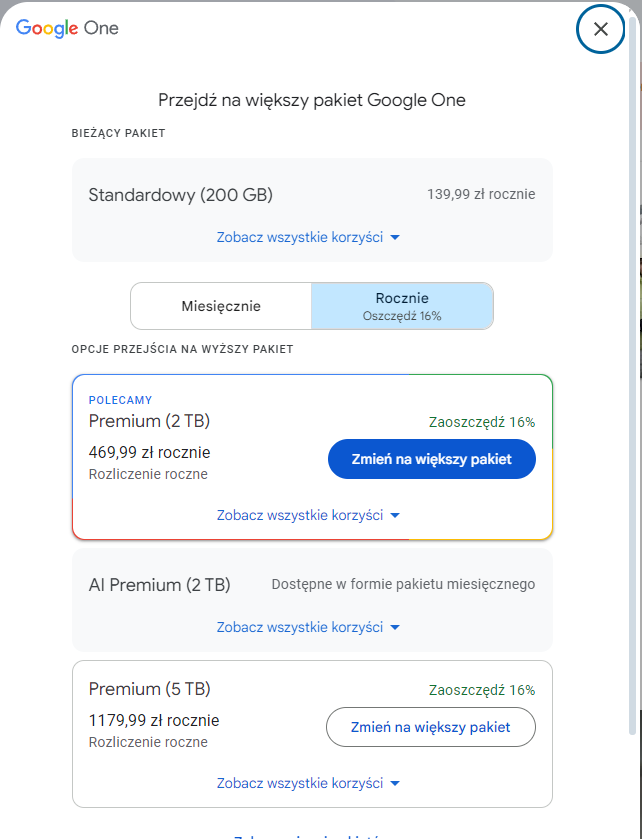The height and width of the screenshot is (839, 642).
Task: Click the Standardowy (200 GB) plan title
Action: pos(181,195)
